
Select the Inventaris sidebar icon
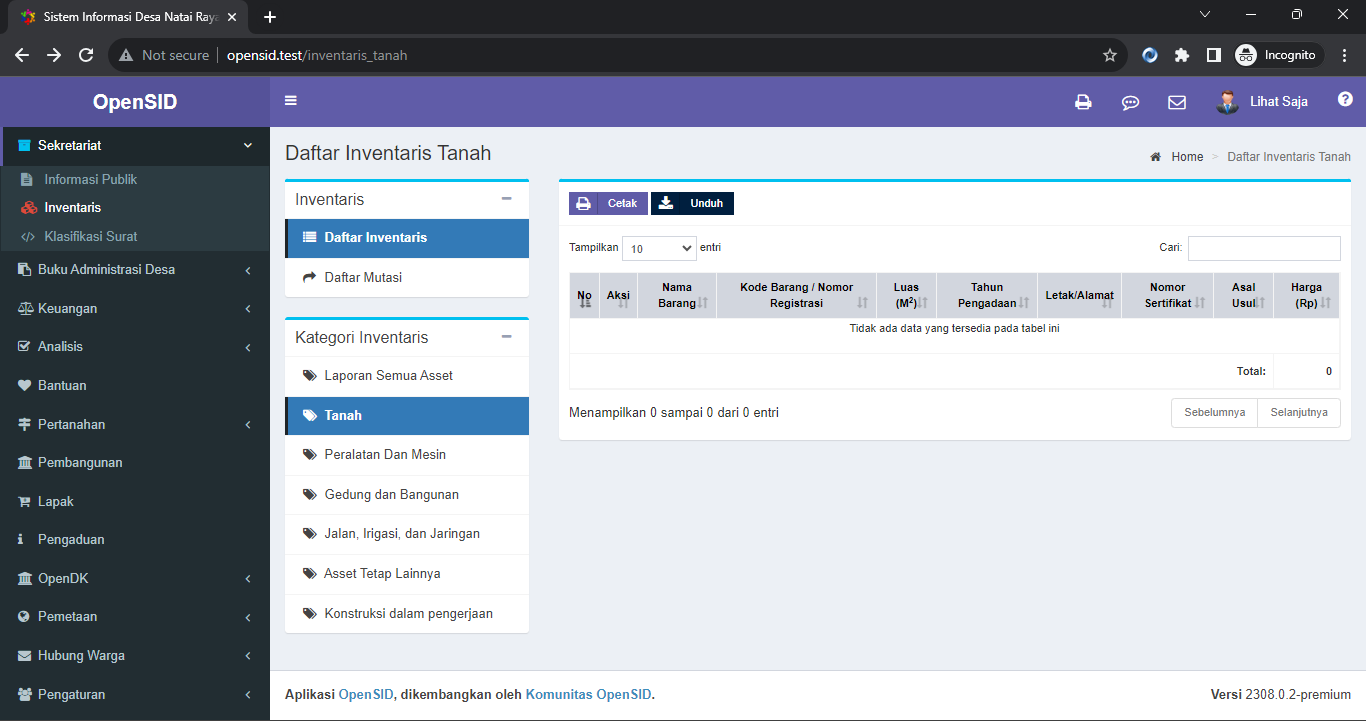point(31,207)
